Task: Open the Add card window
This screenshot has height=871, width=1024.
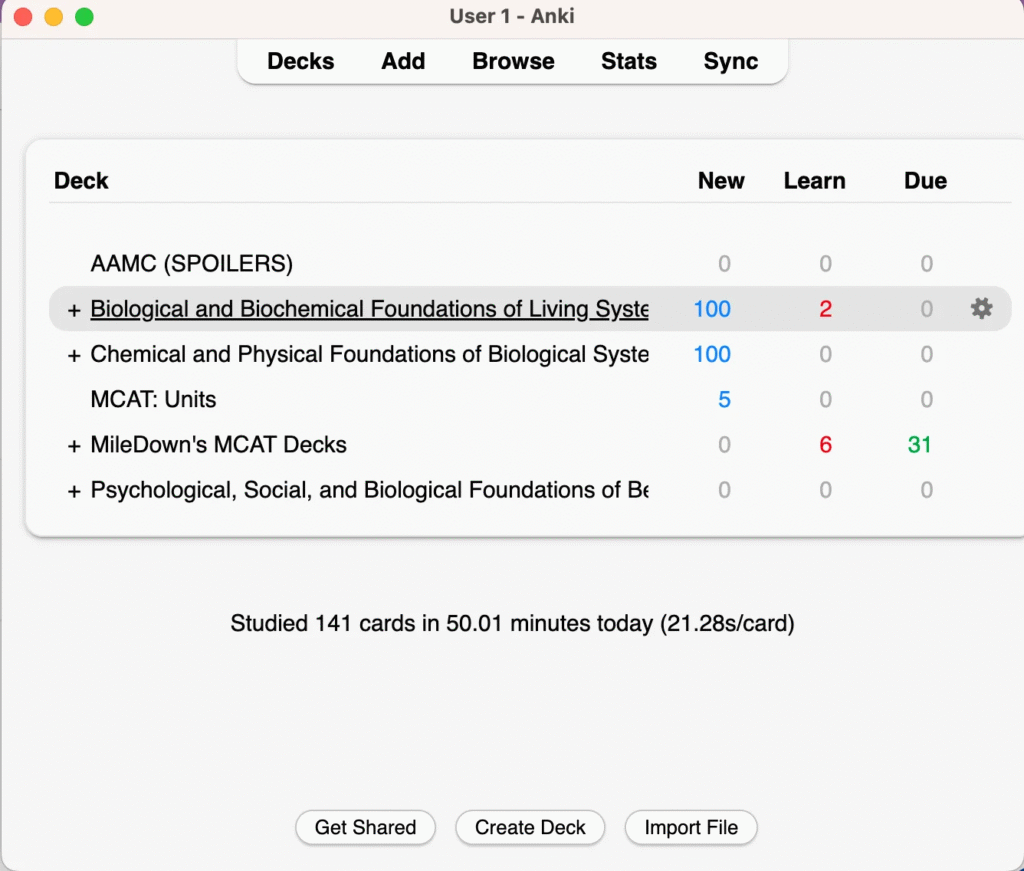Action: tap(403, 61)
